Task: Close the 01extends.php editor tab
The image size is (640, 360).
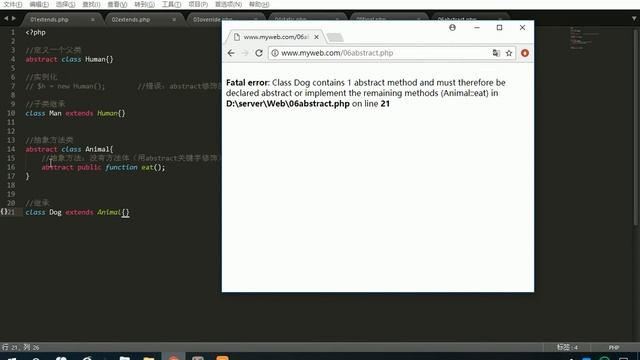Action: tap(93, 20)
